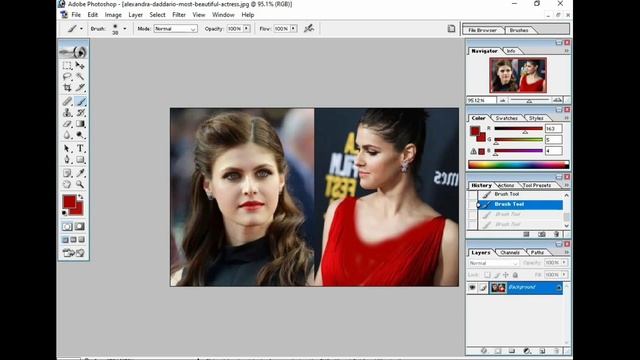The width and height of the screenshot is (640, 360).
Task: Hide the Background layer eye icon
Action: (472, 288)
